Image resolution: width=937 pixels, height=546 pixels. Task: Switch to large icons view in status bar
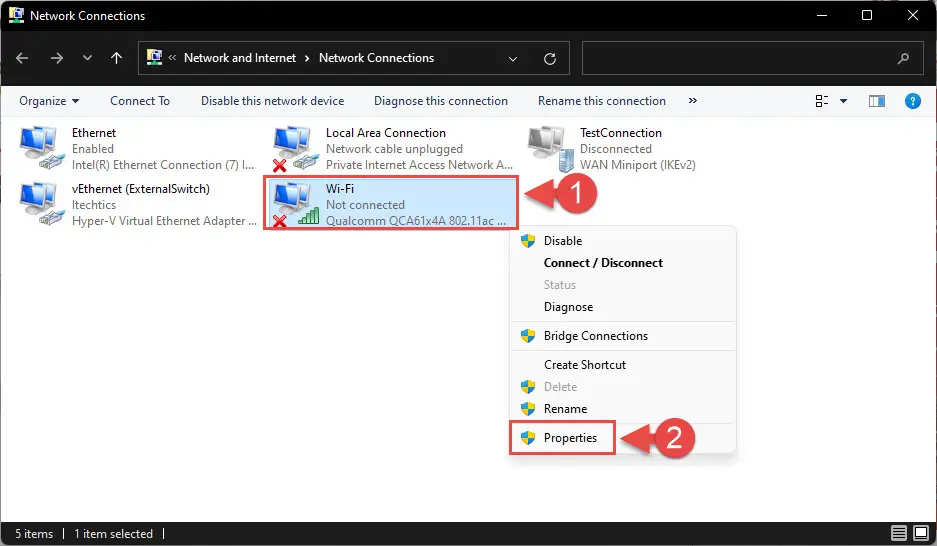[921, 532]
